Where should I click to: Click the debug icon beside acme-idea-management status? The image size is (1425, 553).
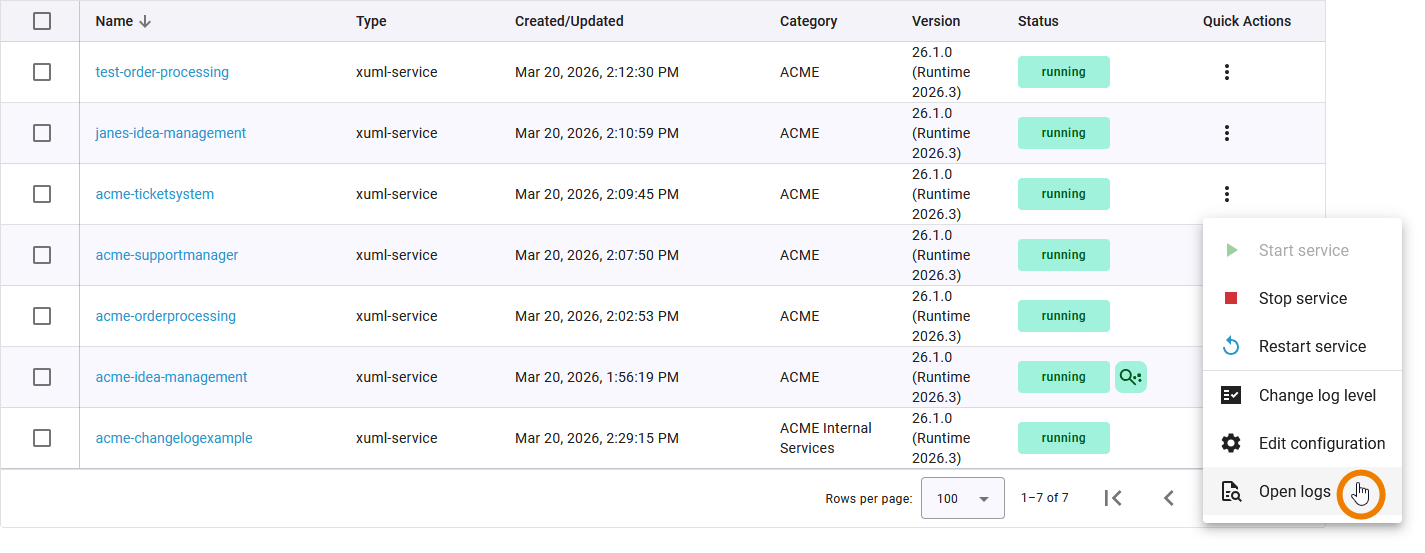pos(1131,377)
